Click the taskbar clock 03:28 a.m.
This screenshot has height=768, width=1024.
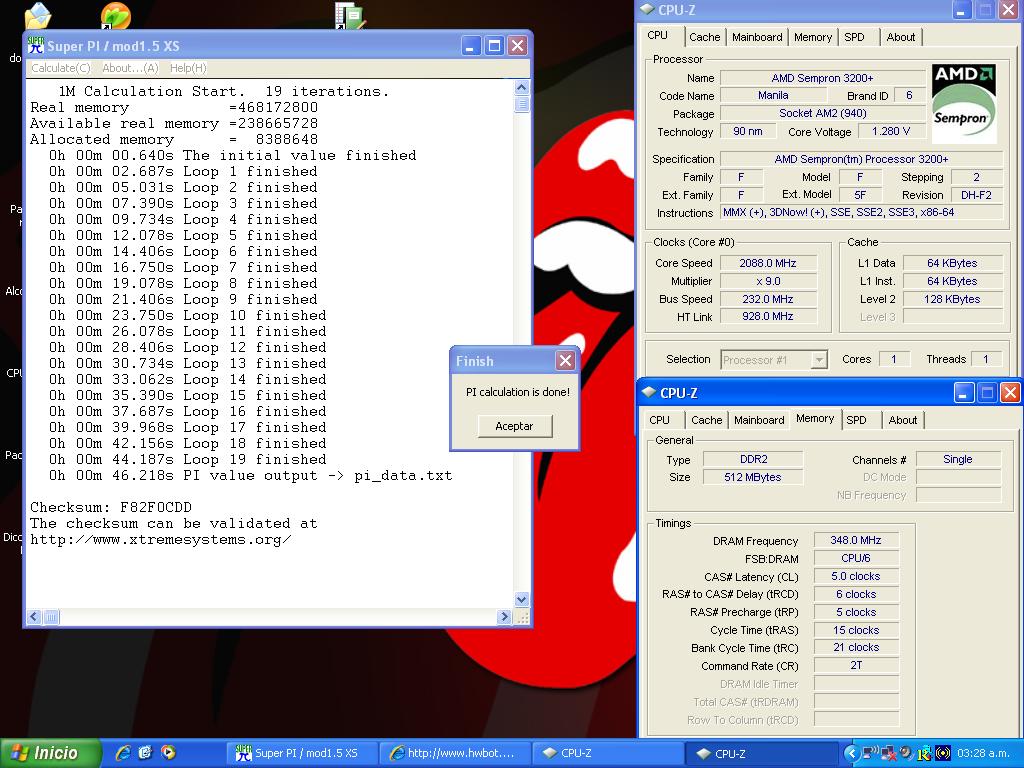click(x=983, y=753)
